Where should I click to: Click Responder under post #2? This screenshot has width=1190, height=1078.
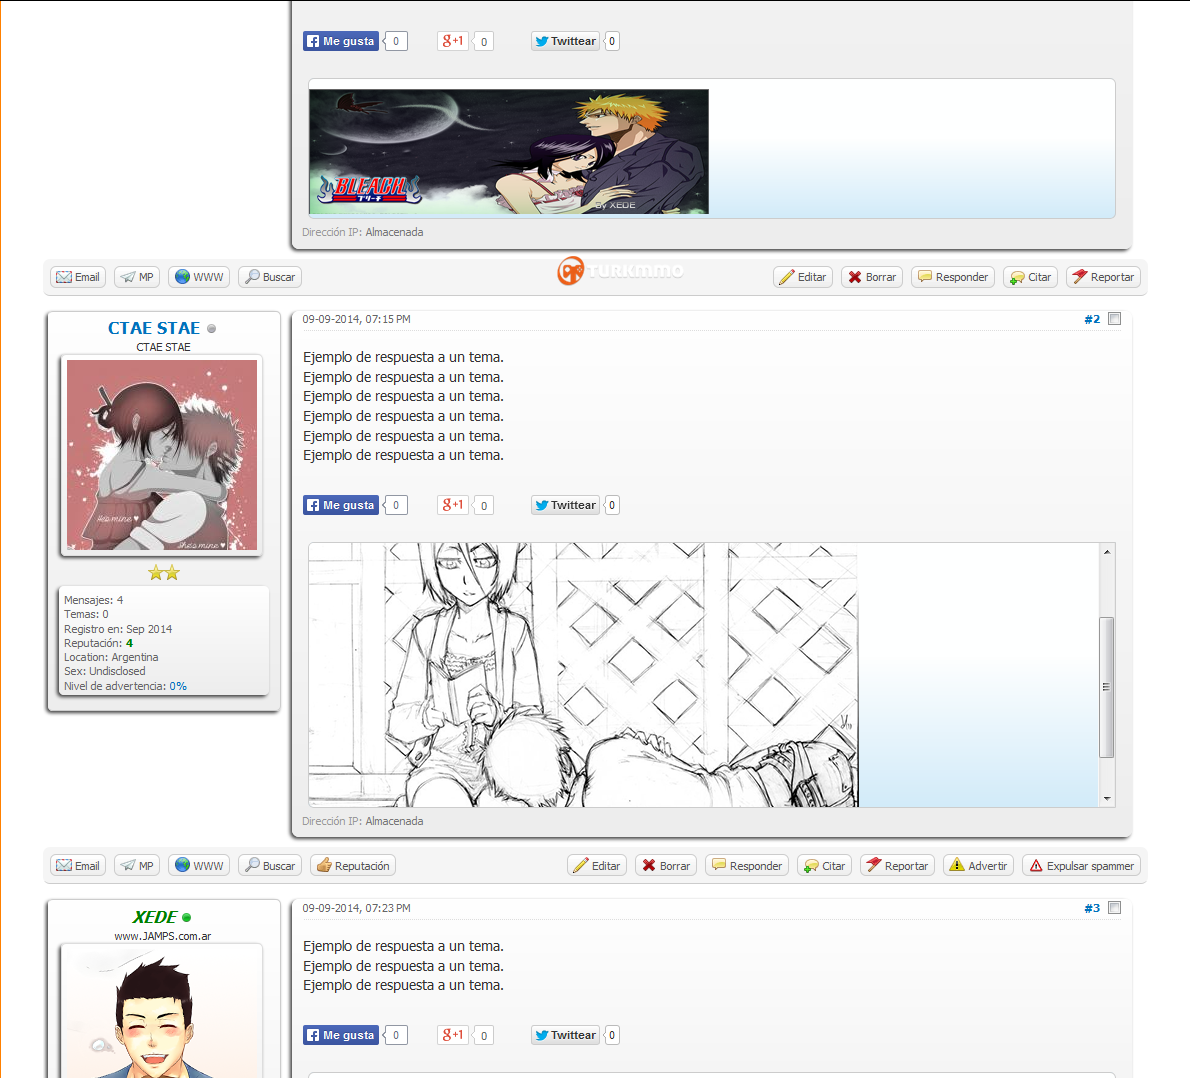tap(747, 865)
